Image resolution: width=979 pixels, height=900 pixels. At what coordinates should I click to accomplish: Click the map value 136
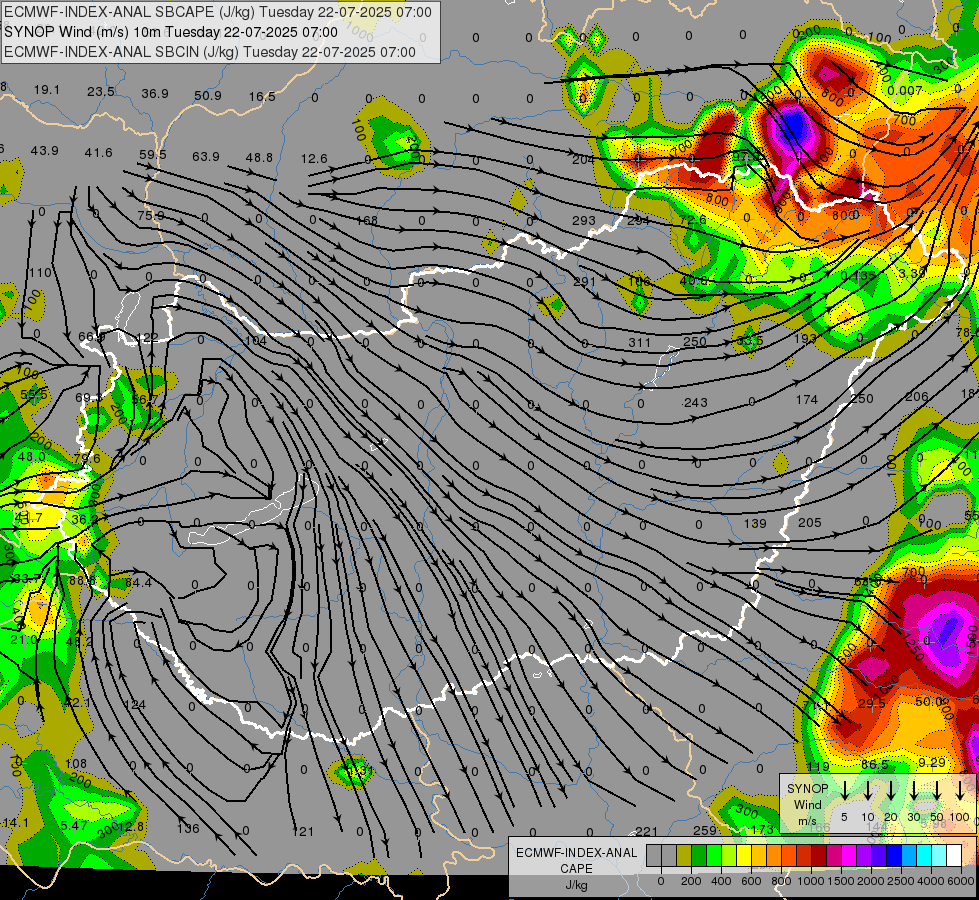pyautogui.click(x=188, y=829)
